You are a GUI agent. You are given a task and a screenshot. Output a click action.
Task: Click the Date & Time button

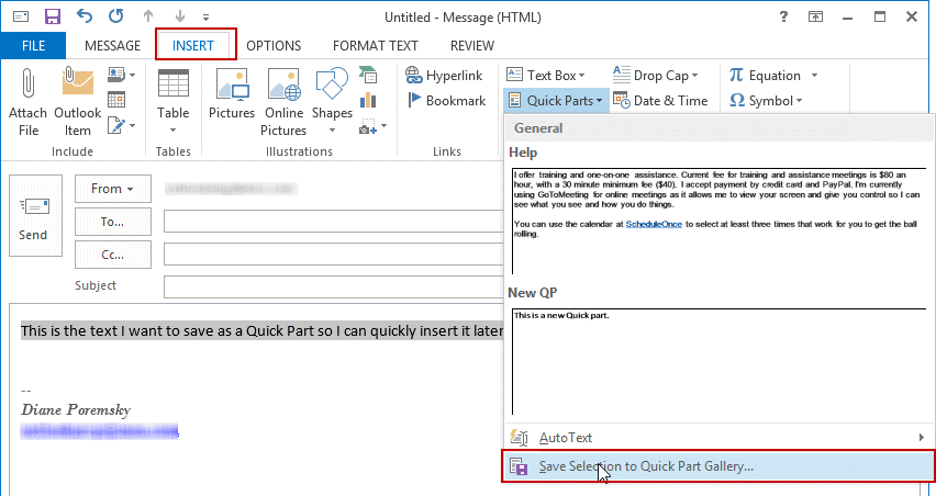[660, 100]
